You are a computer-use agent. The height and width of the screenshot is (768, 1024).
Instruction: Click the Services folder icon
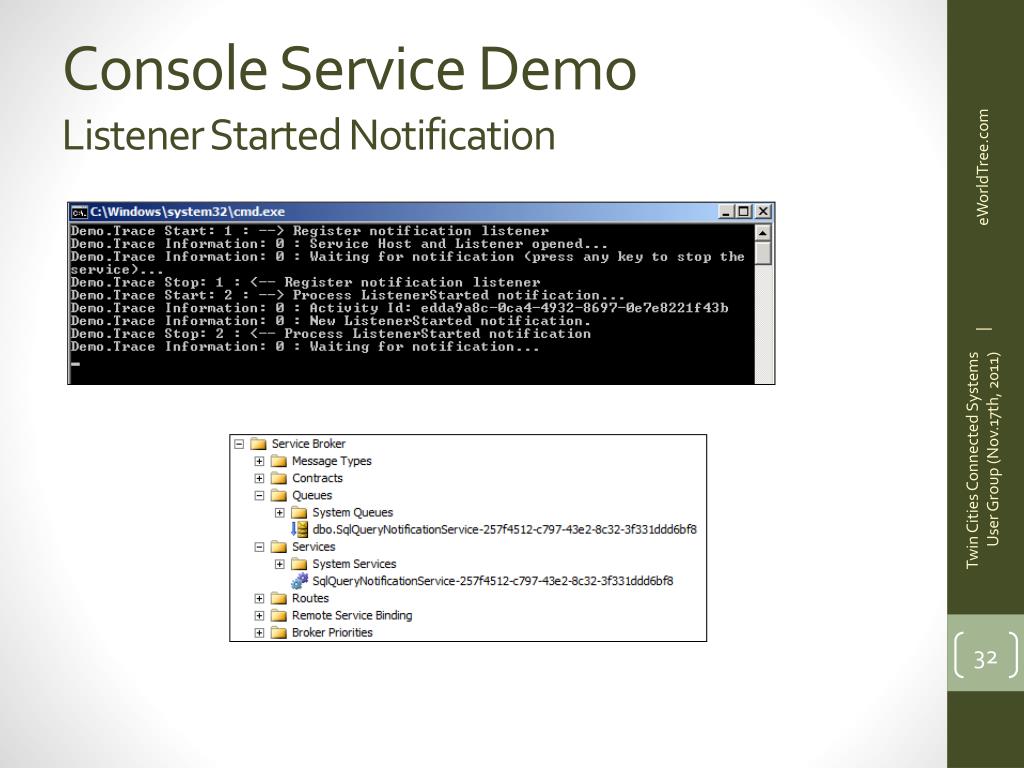(x=279, y=547)
